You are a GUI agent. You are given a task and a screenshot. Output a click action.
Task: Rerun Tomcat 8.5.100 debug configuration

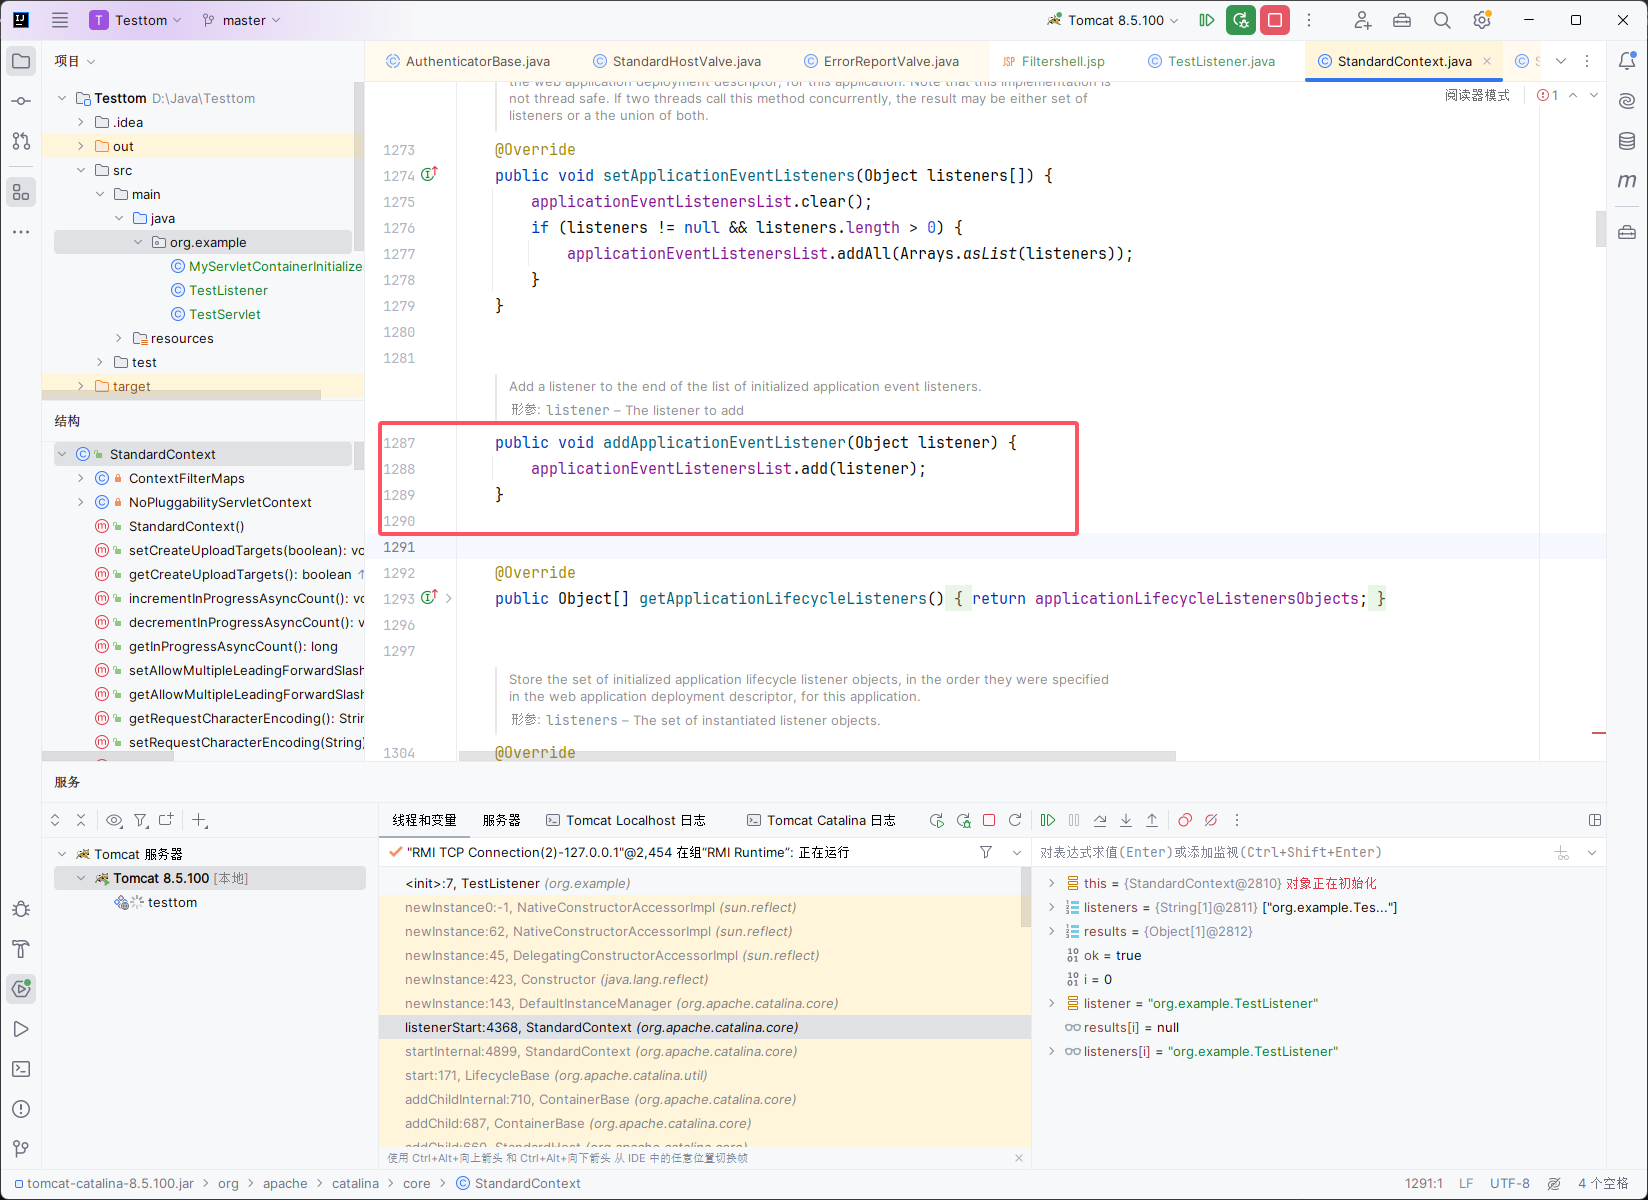click(x=1241, y=20)
